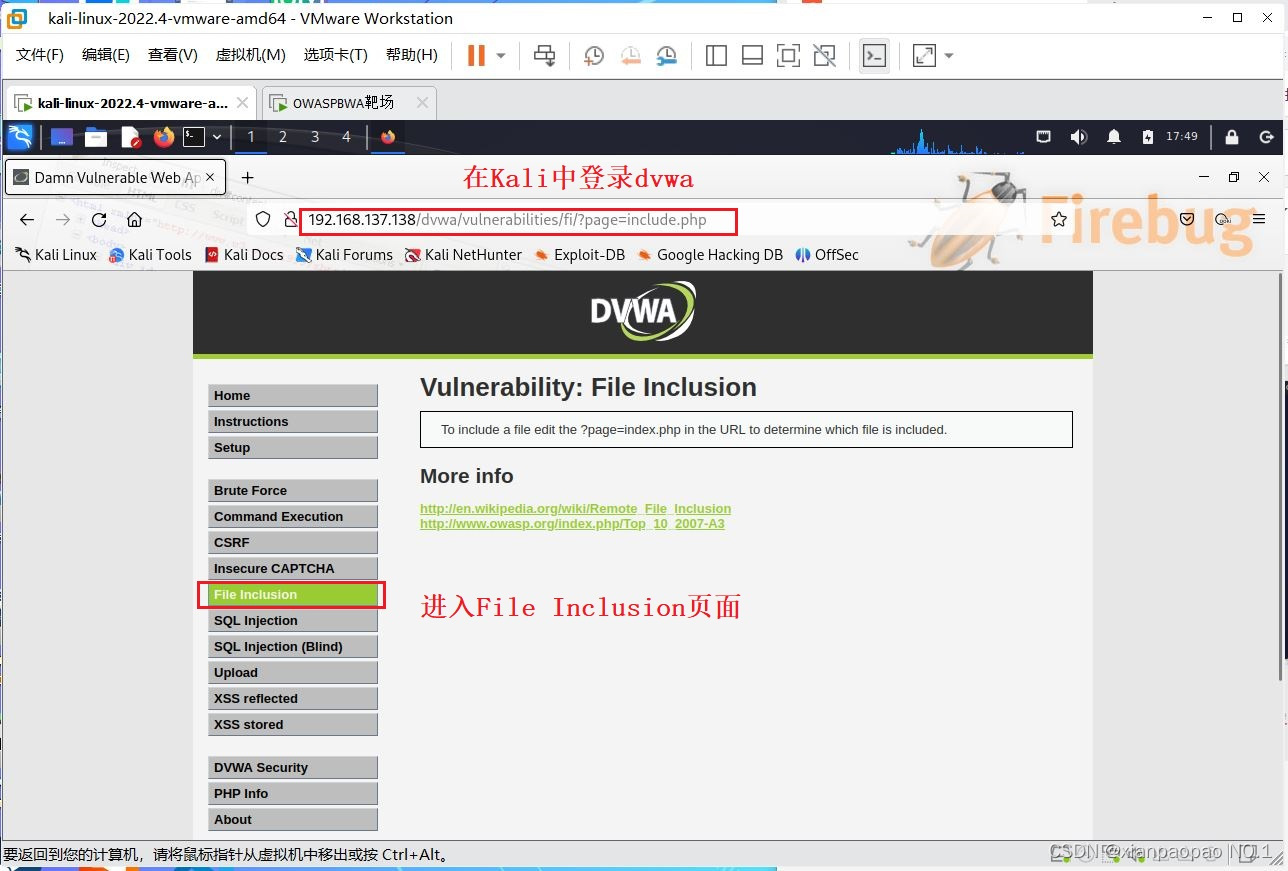Select the kali-linux-2022.4-vmware VM tab

coord(131,102)
